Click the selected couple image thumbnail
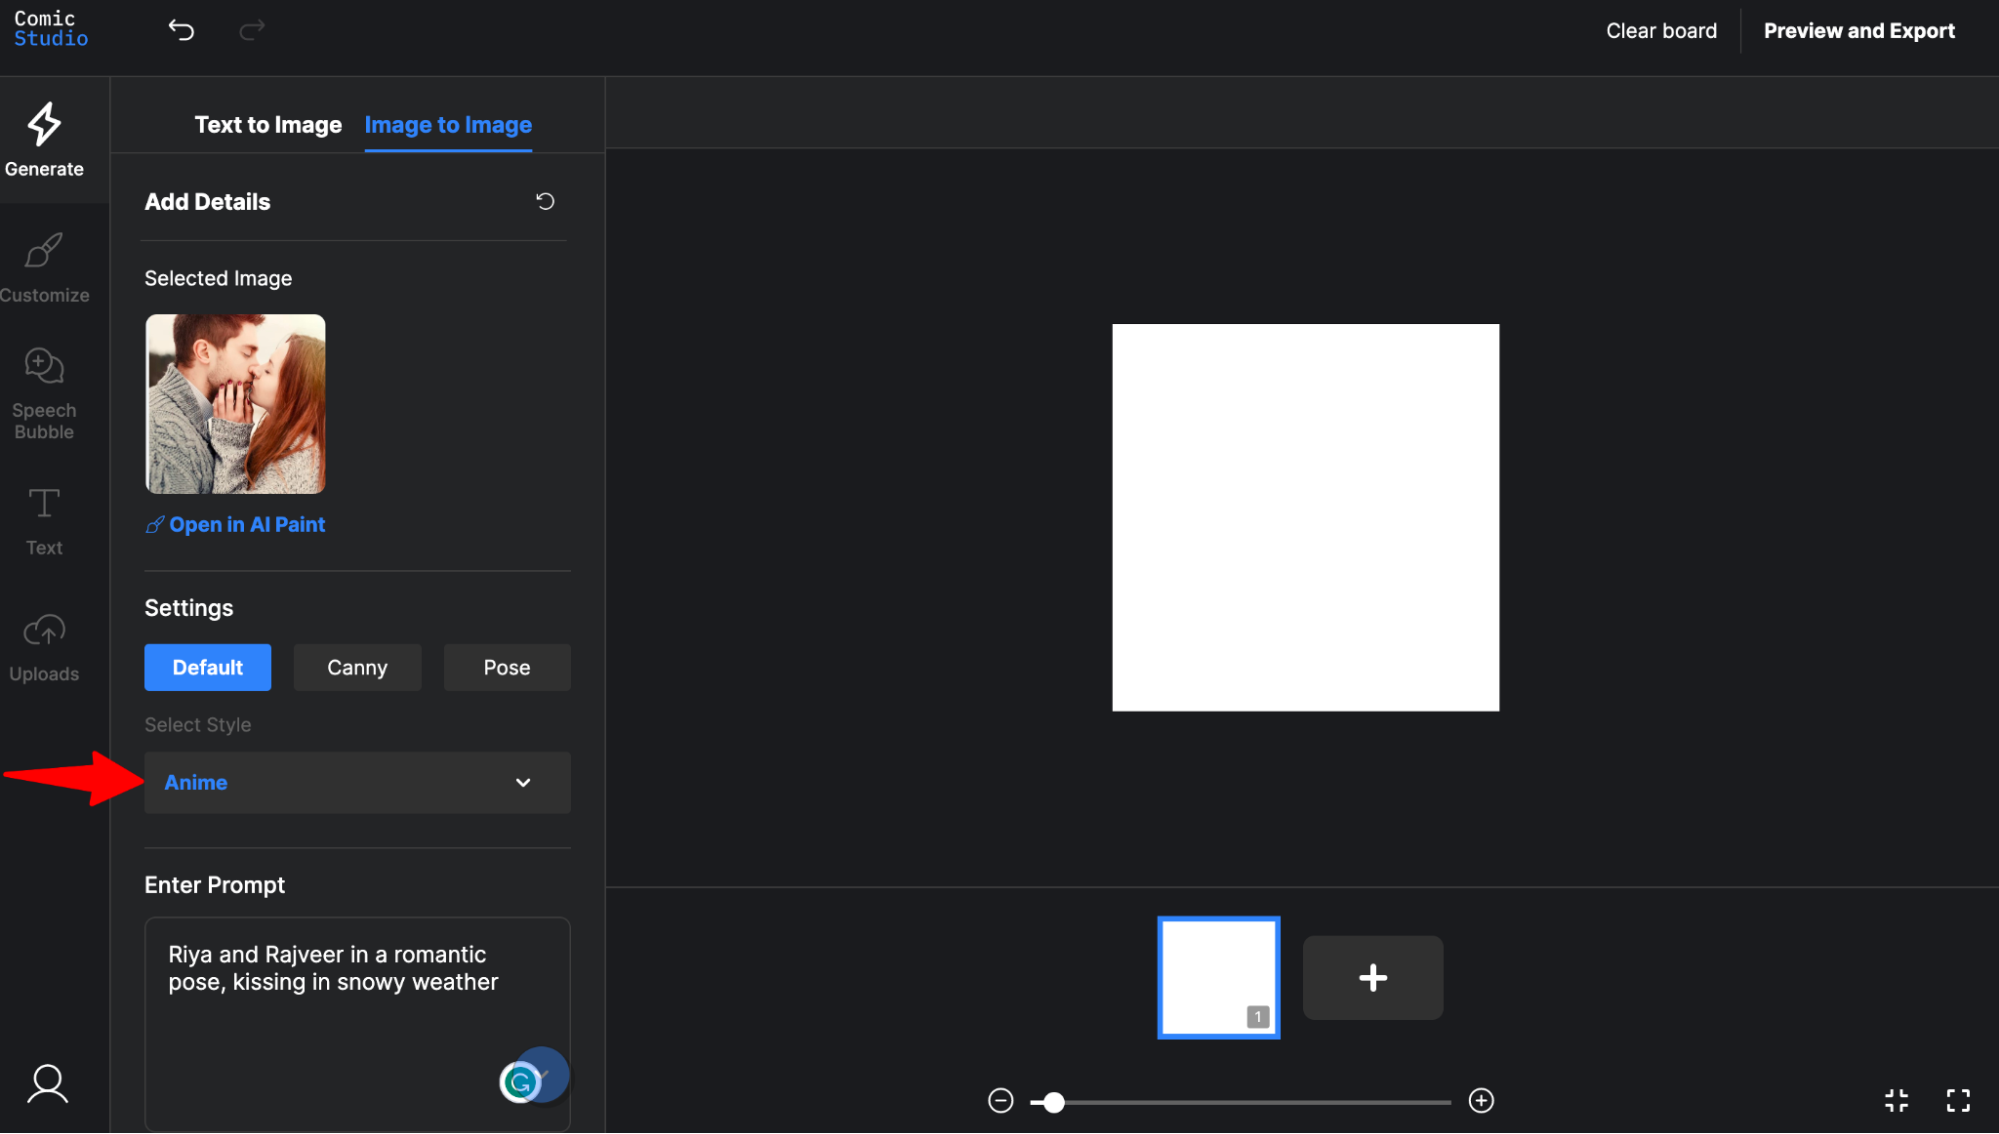This screenshot has width=1999, height=1134. tap(235, 404)
